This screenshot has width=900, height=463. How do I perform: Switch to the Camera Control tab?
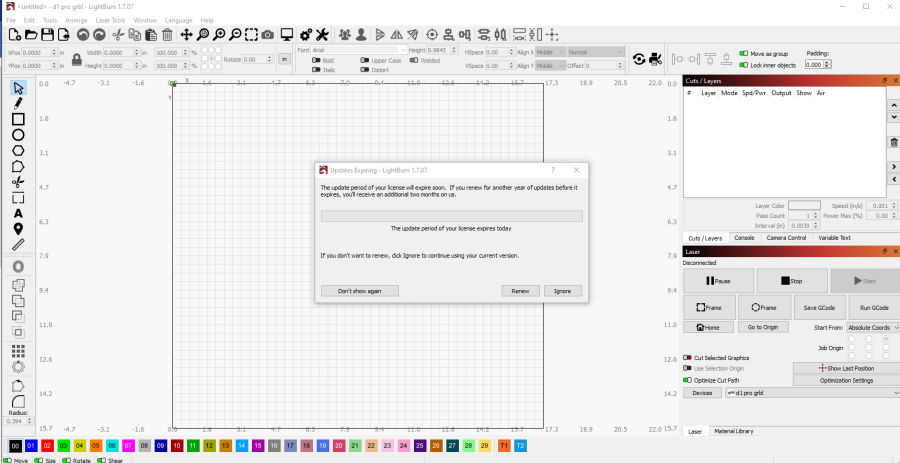click(x=786, y=238)
